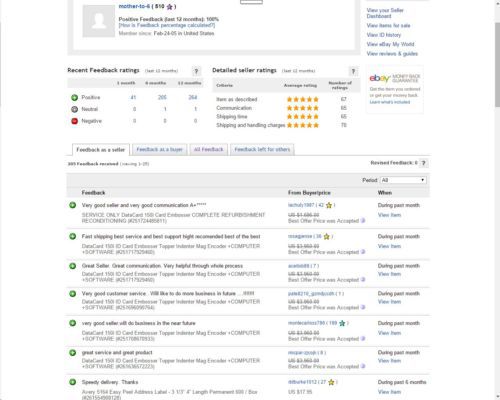Click green plus icon beside 'Very good customer service' feedback

click(x=73, y=294)
